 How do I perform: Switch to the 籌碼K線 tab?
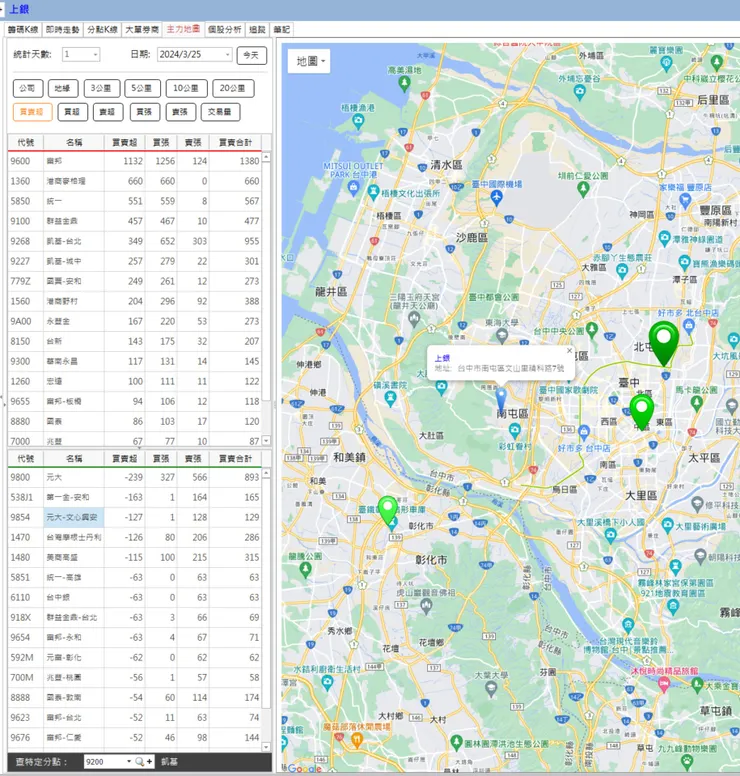pyautogui.click(x=23, y=30)
